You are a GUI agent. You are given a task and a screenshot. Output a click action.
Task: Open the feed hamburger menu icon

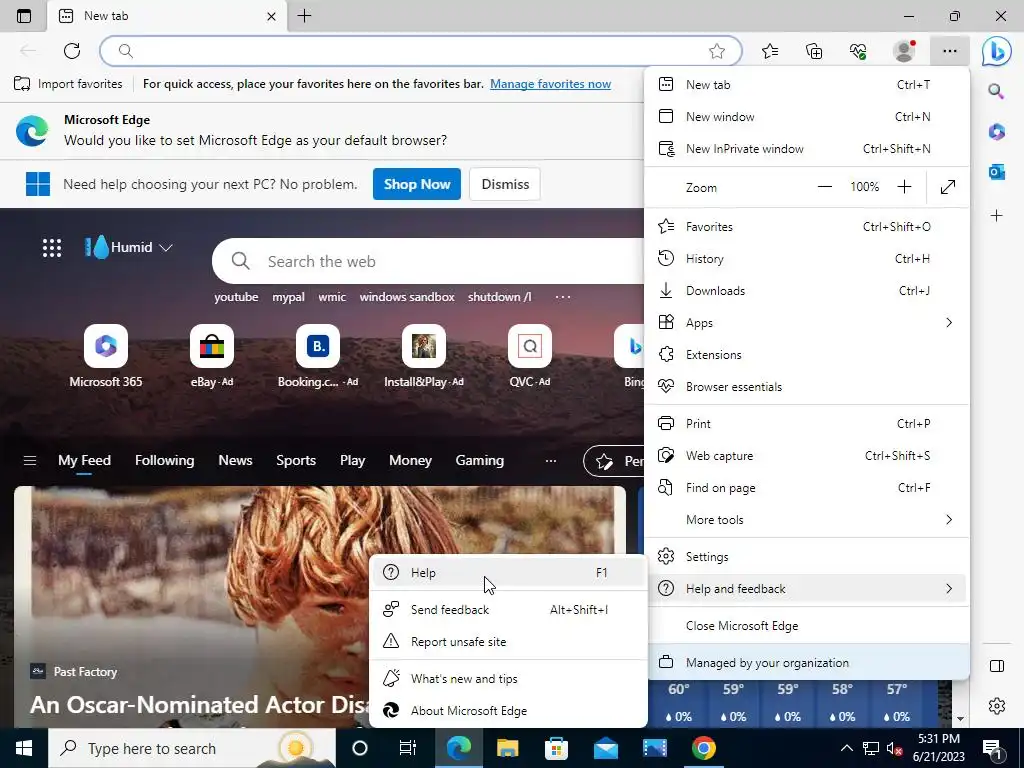pos(29,460)
